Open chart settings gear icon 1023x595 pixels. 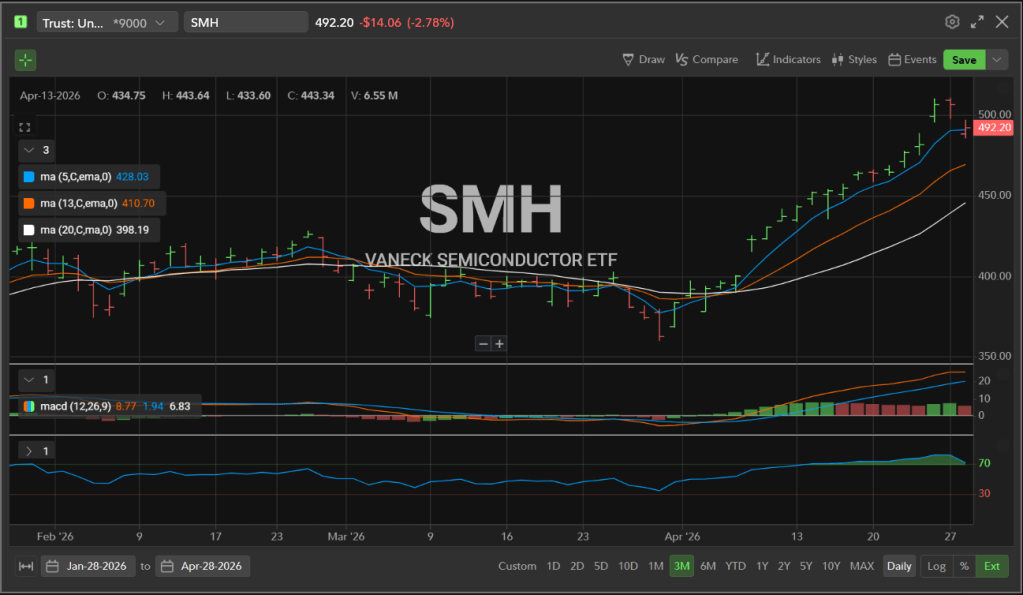coord(952,22)
